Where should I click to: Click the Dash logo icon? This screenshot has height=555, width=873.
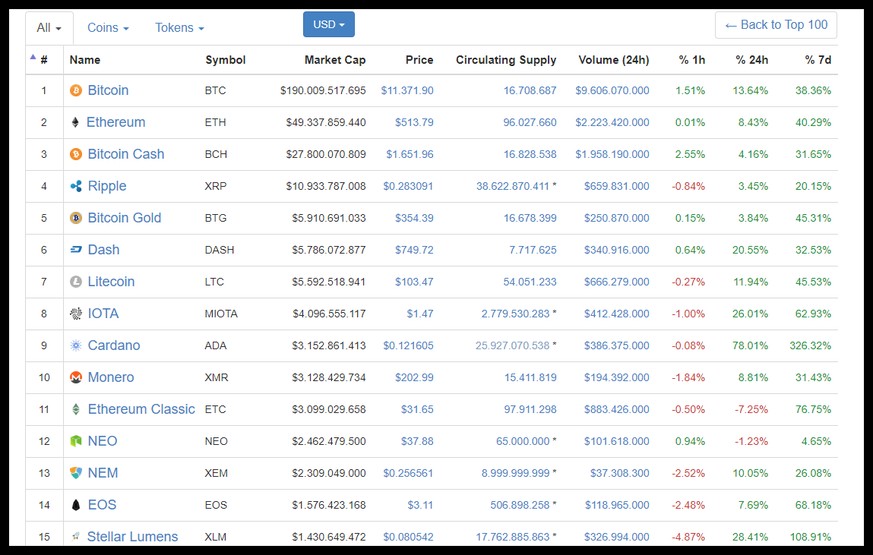(76, 250)
